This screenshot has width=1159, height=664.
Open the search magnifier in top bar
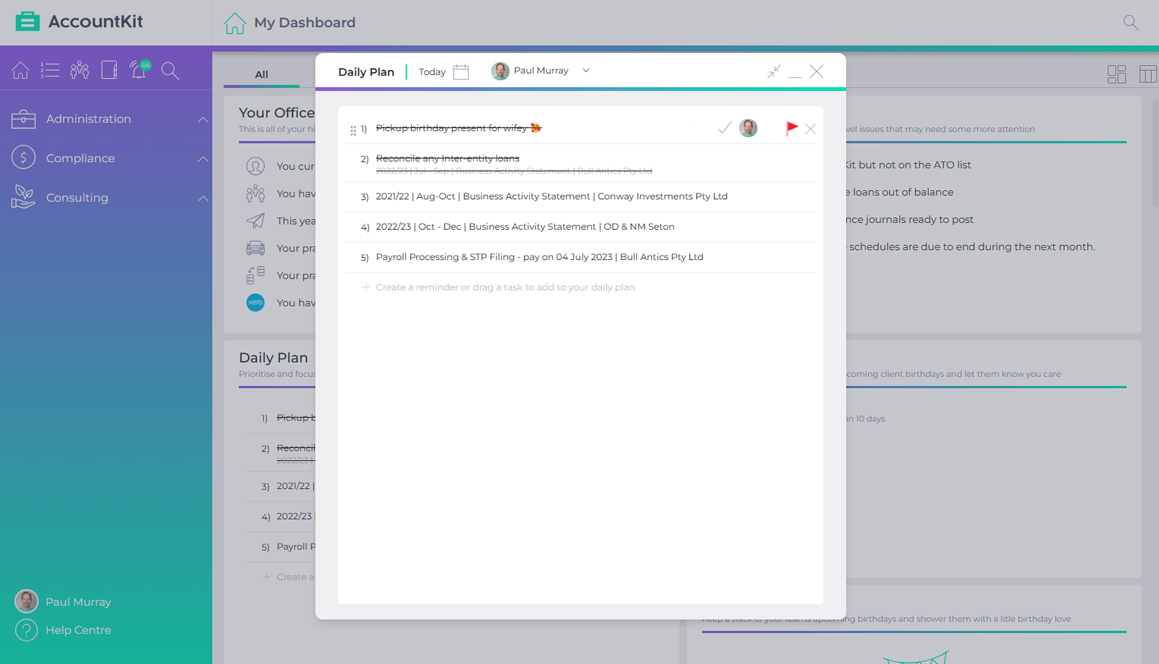(x=1130, y=22)
